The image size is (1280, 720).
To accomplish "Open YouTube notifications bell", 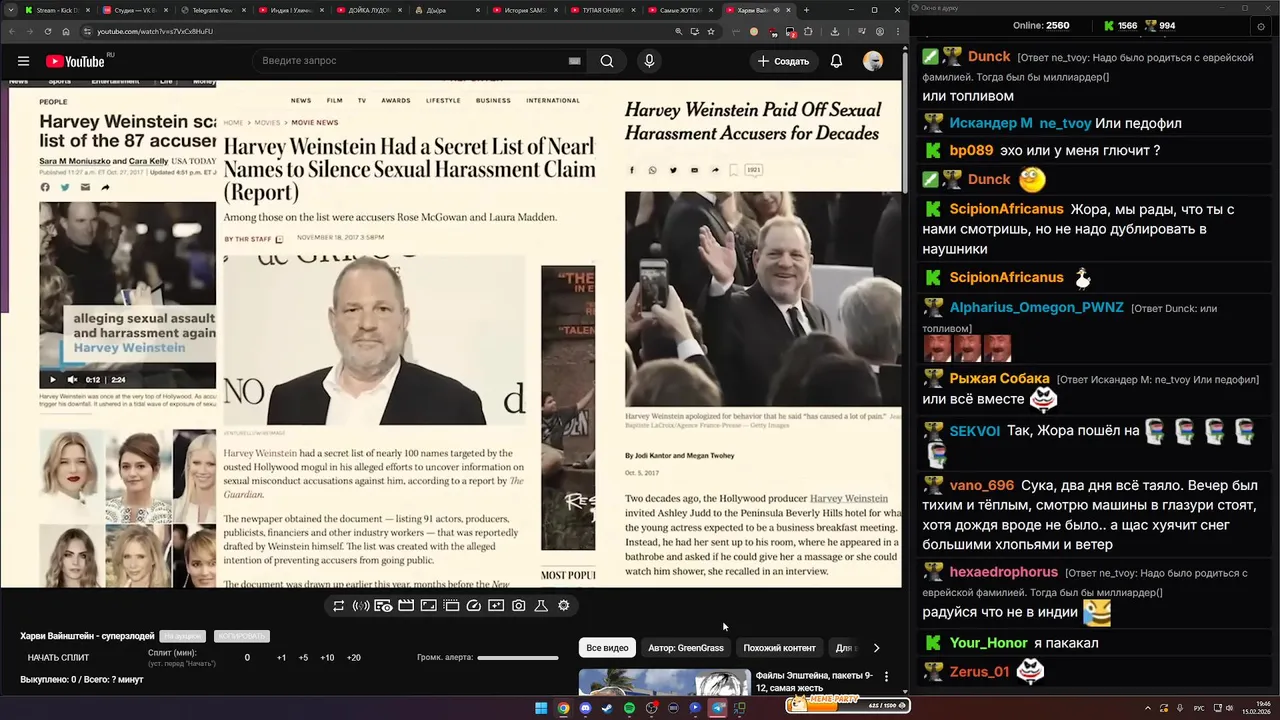I will coord(836,61).
